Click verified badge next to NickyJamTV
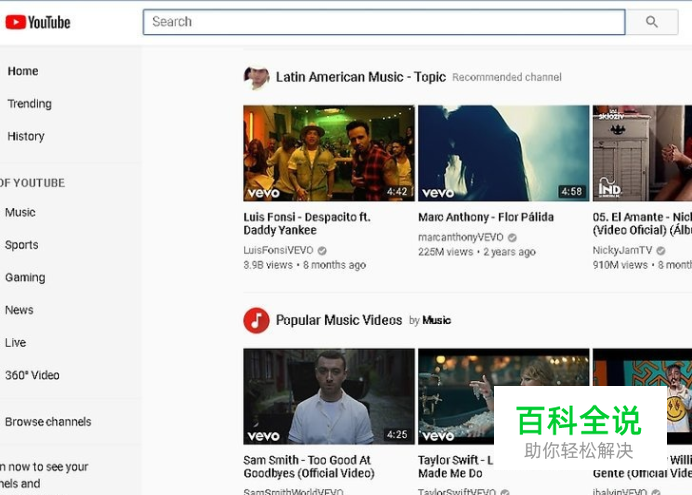The image size is (692, 495). click(661, 251)
